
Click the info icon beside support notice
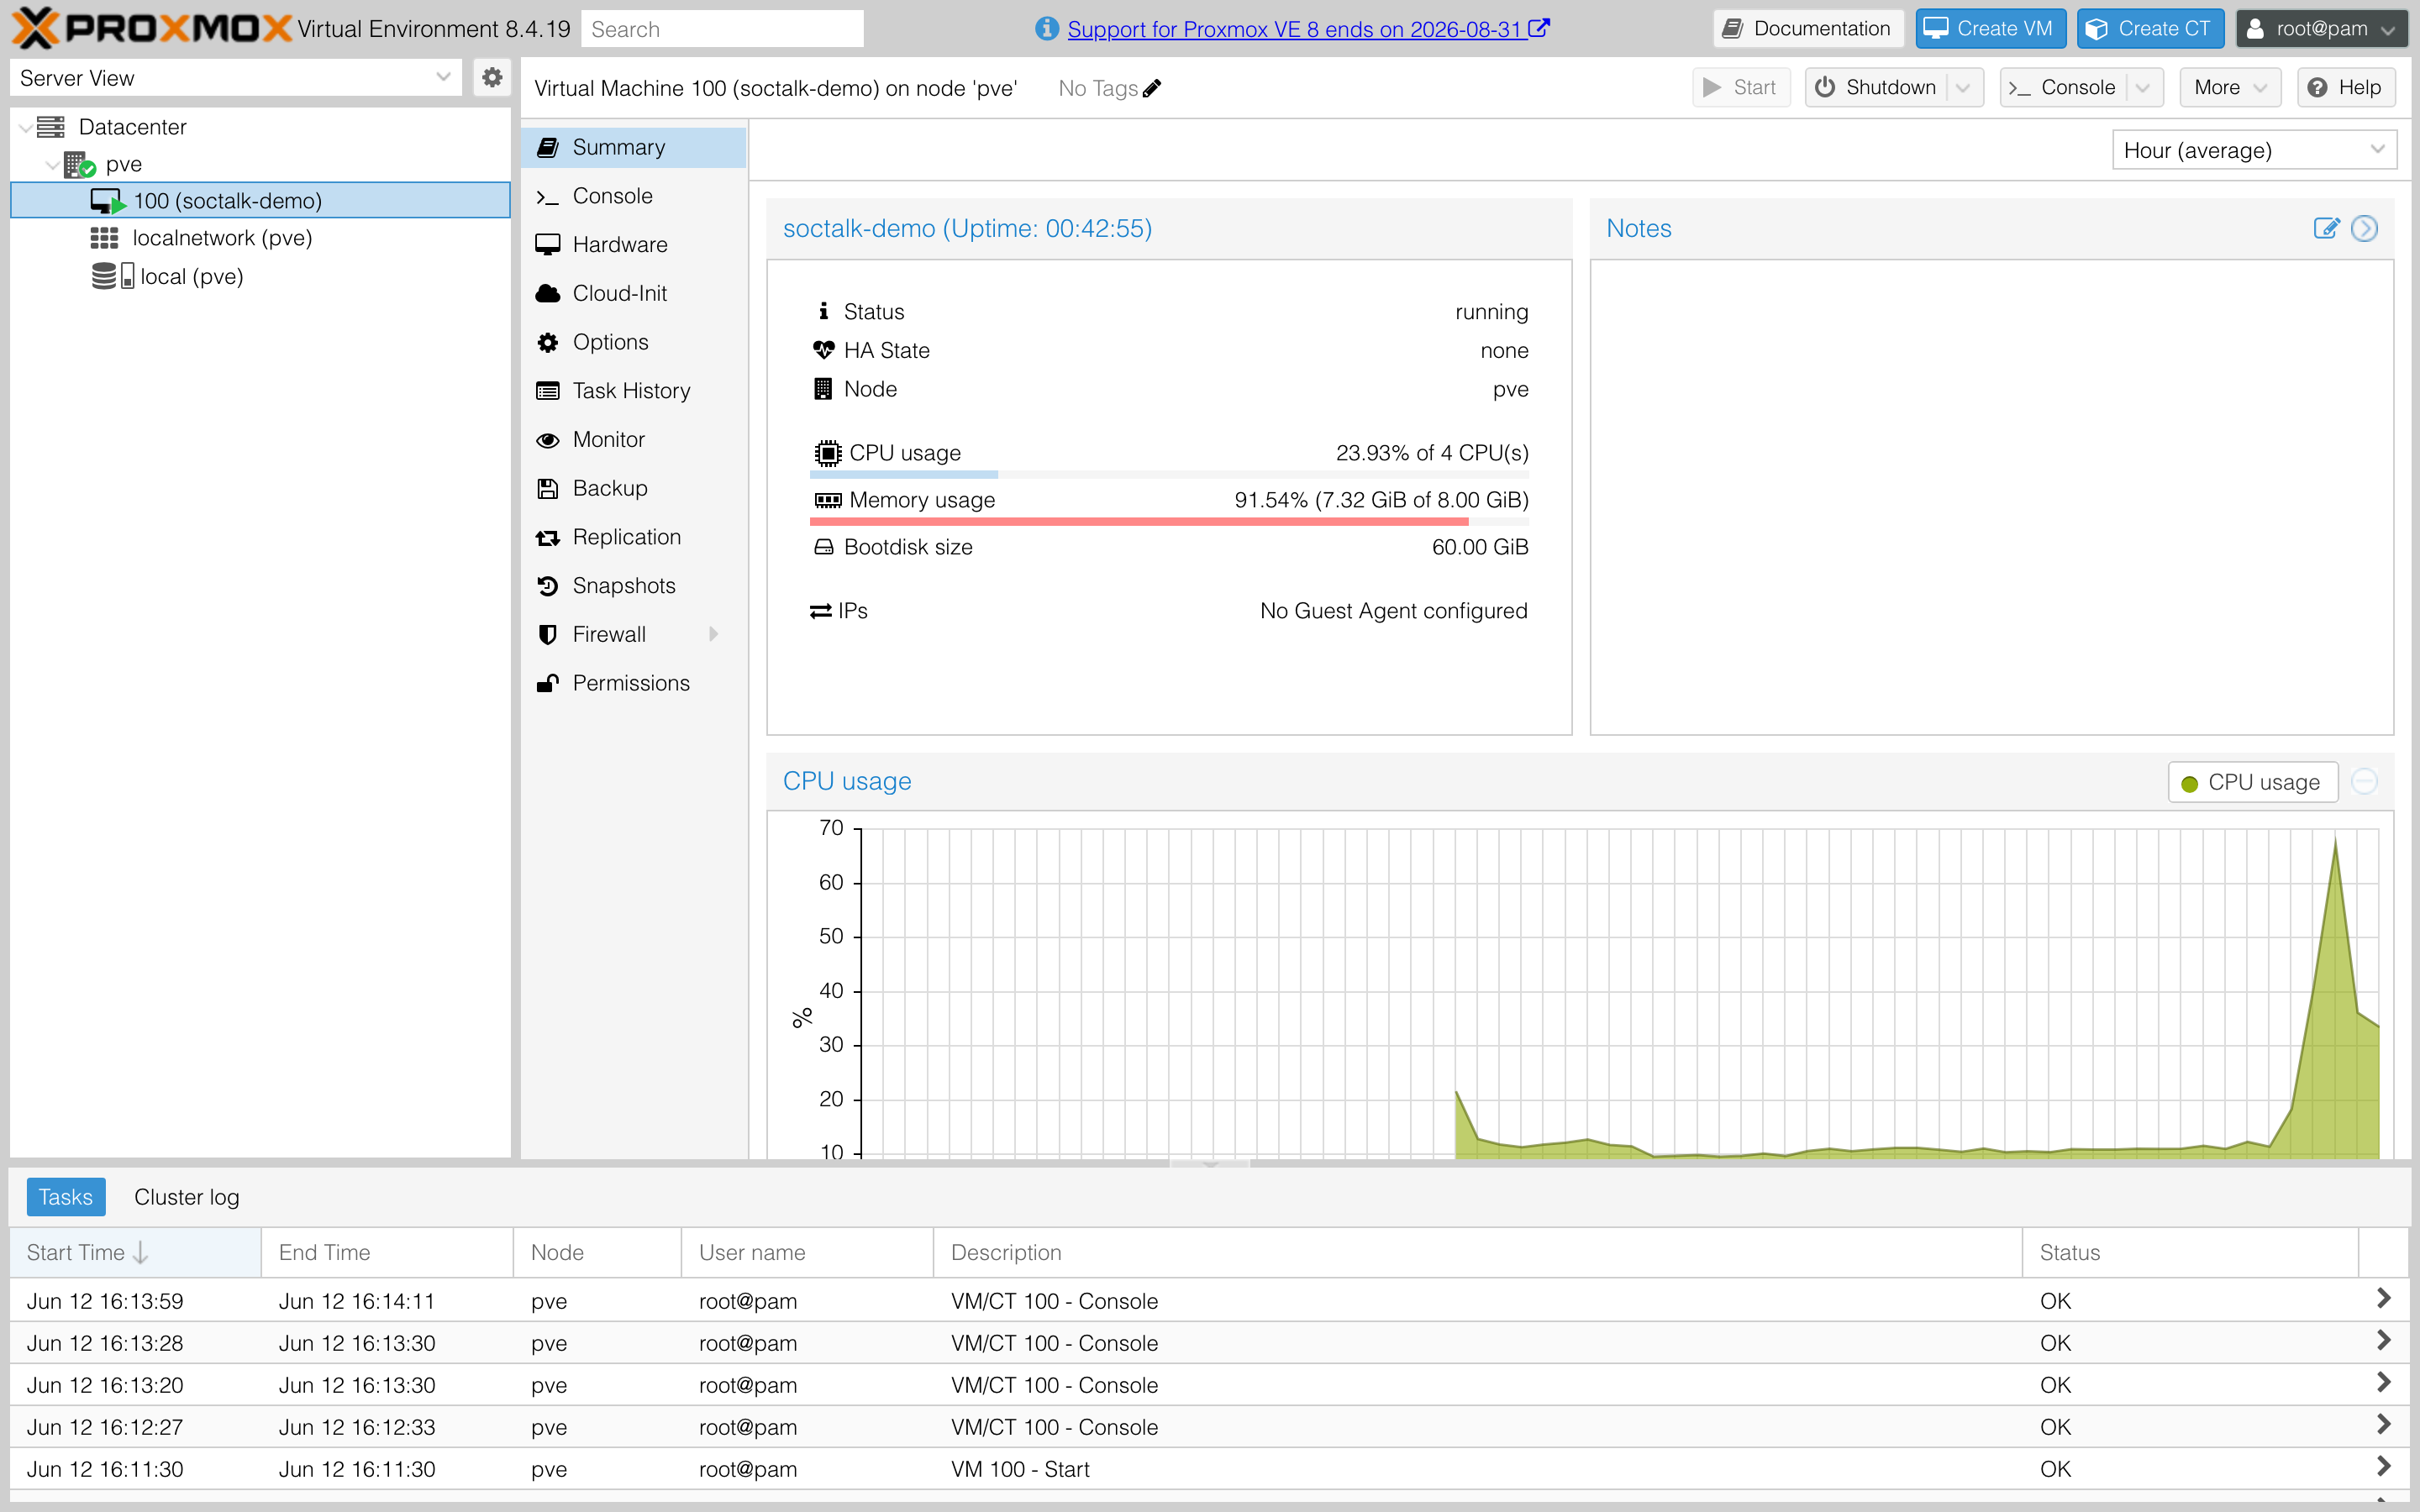tap(1046, 29)
